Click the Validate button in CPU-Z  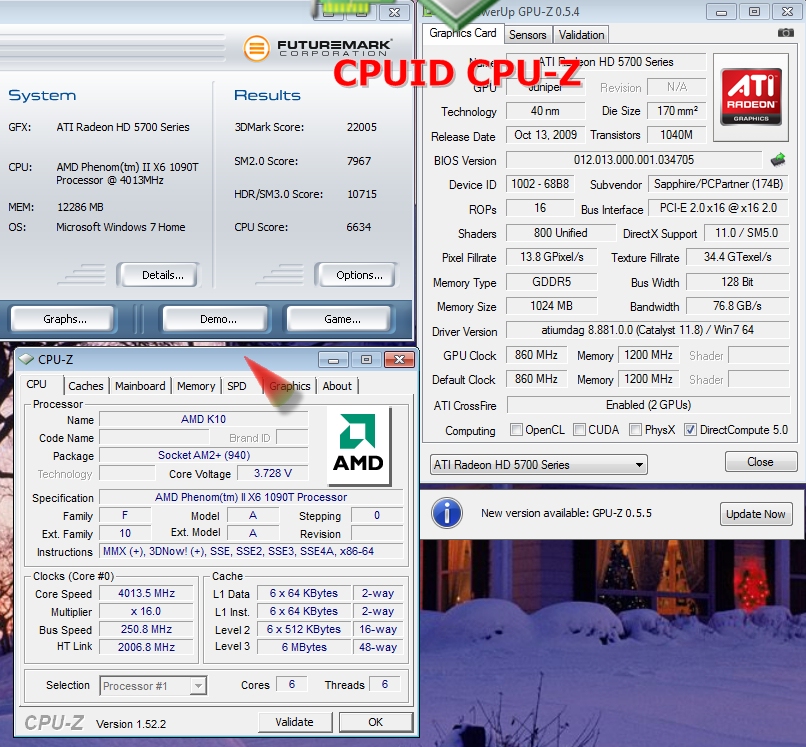[x=295, y=722]
